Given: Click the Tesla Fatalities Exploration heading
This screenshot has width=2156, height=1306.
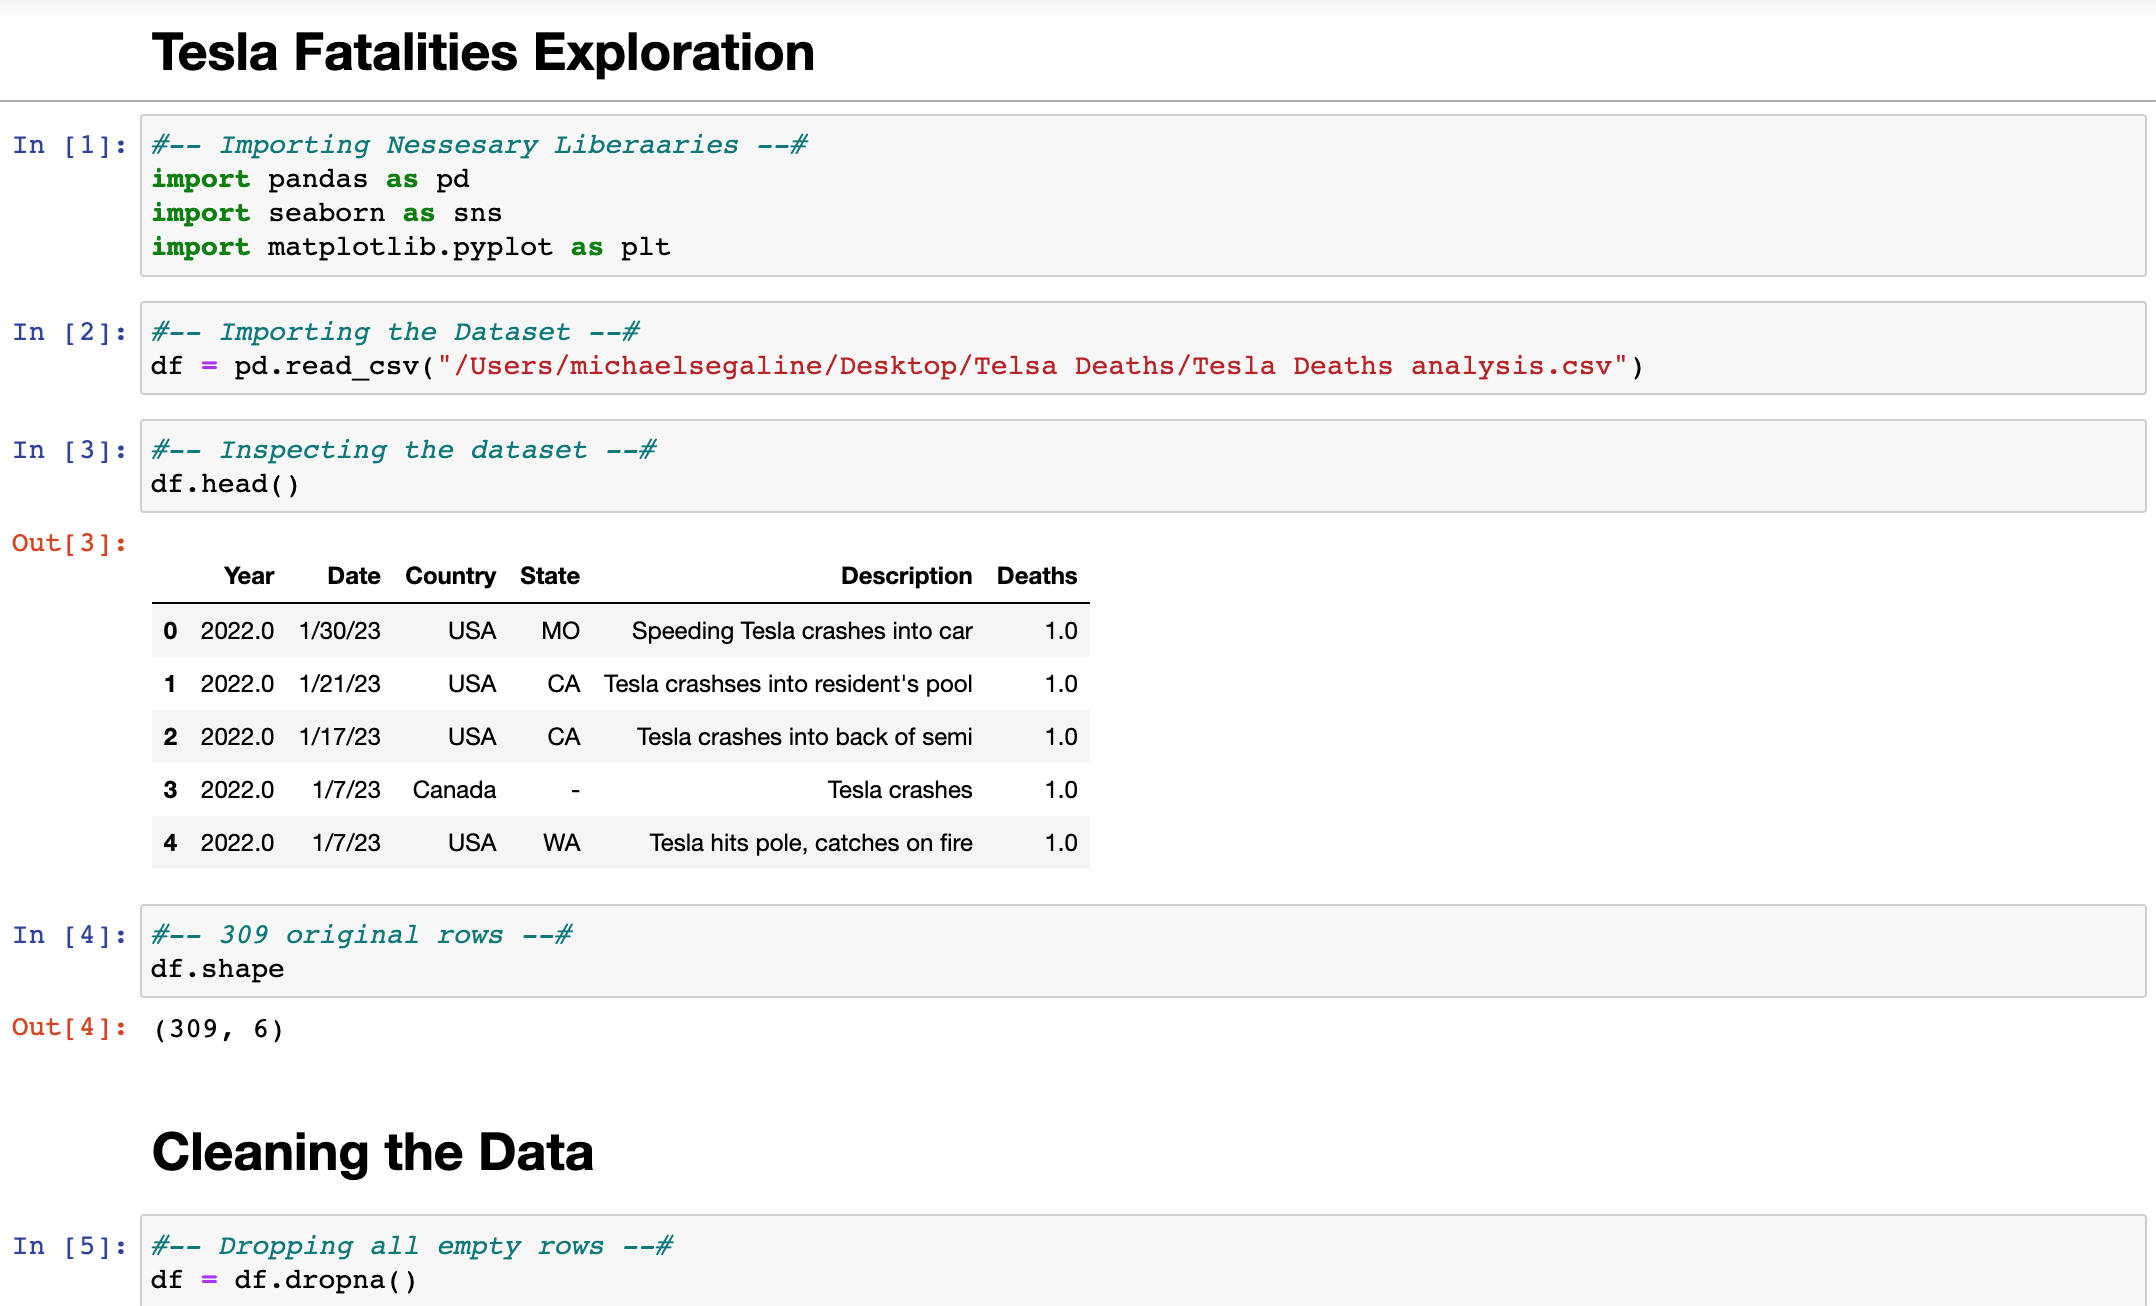Looking at the screenshot, I should coord(482,52).
